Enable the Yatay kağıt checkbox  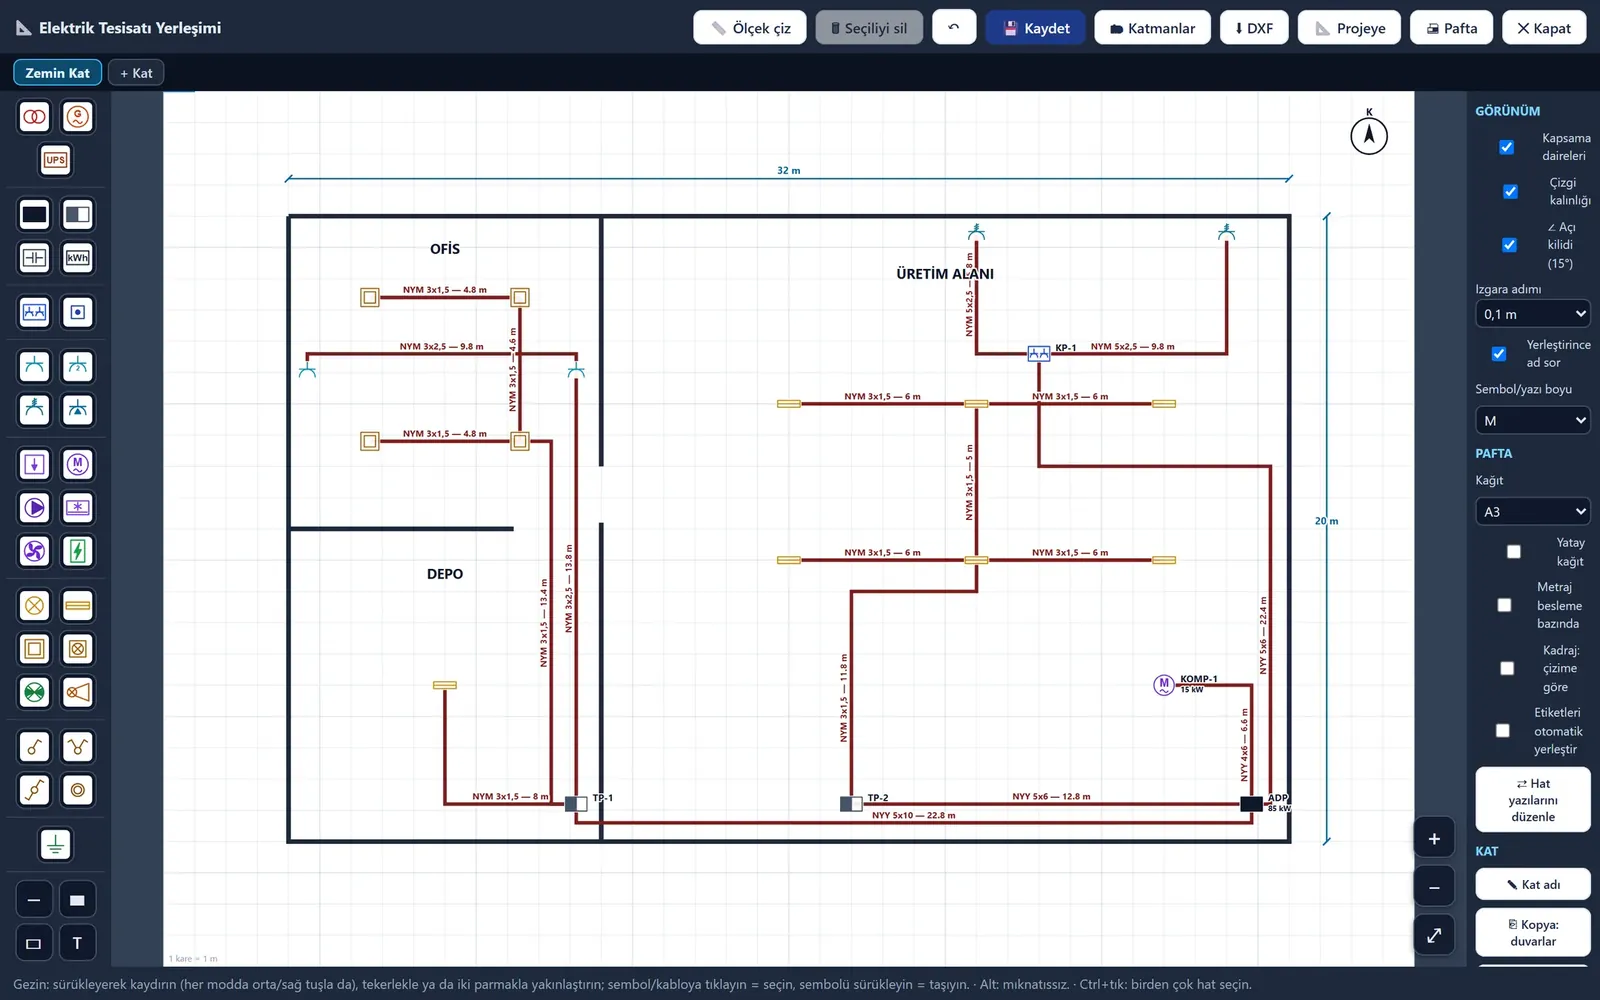[x=1513, y=552]
